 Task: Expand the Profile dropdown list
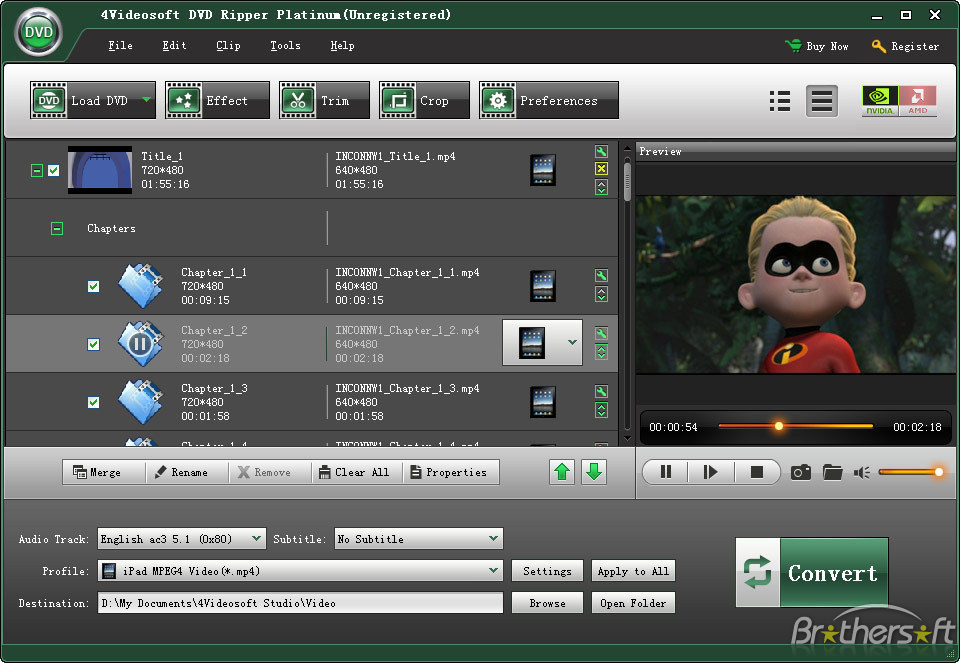click(493, 571)
